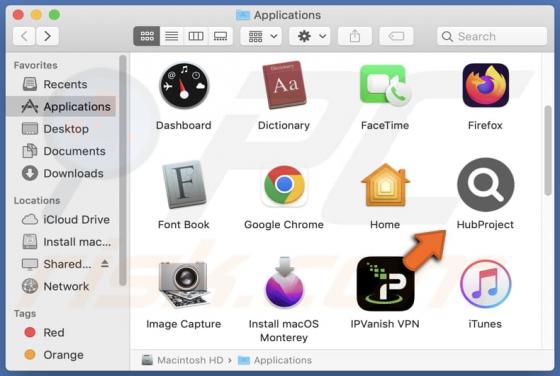Select the IPVanish VPN app icon
This screenshot has height=376, width=560.
(385, 284)
